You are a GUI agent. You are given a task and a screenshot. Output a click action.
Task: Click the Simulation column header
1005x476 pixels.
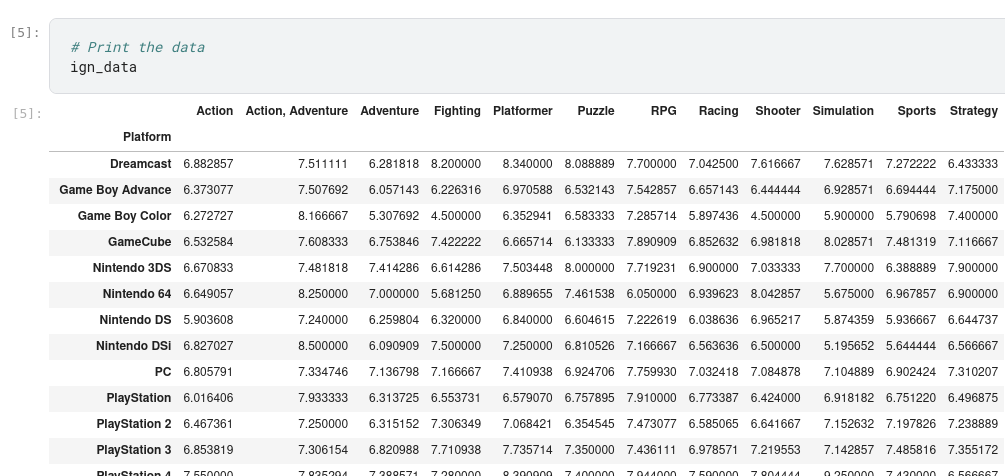click(x=842, y=111)
